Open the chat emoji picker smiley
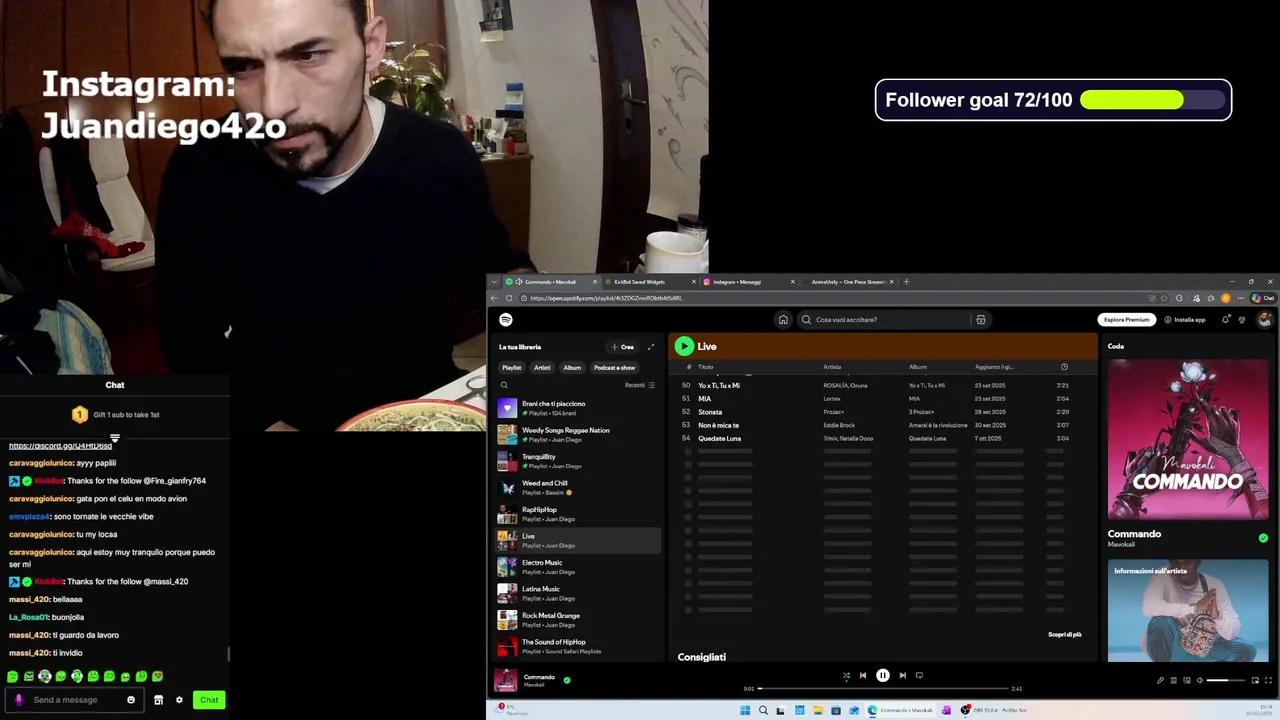Image resolution: width=1280 pixels, height=720 pixels. (131, 700)
